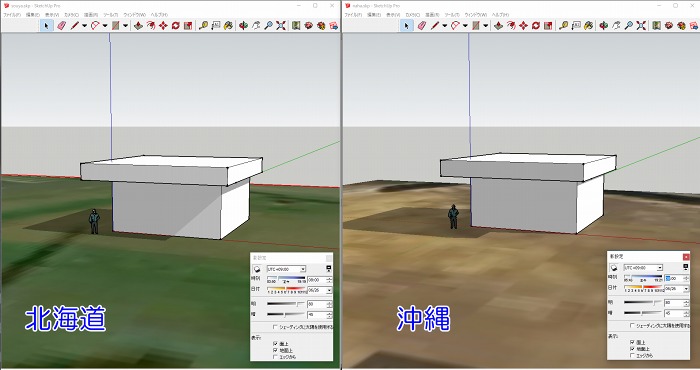Uncheck 'on faces' display checkbox in Okinawa shadow panel

(x=632, y=342)
